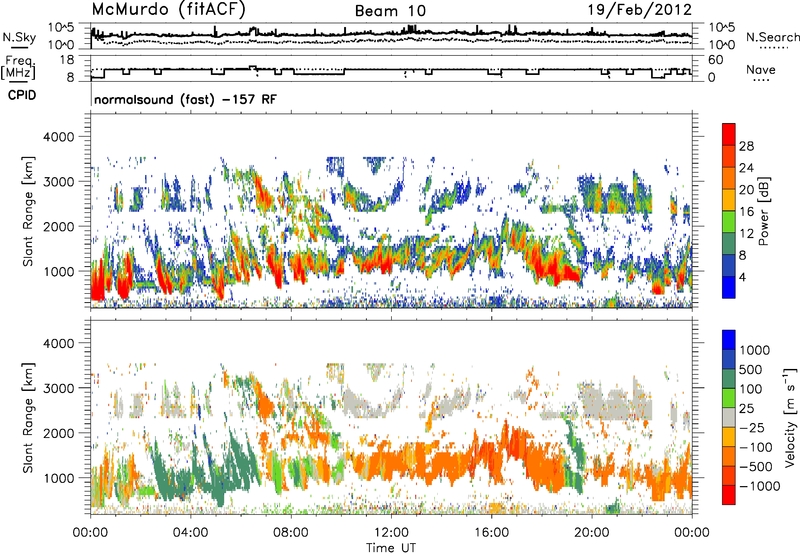Pick Velocity colorbar blue segment above 1000
Screen dimensions: 800x554
[729, 340]
